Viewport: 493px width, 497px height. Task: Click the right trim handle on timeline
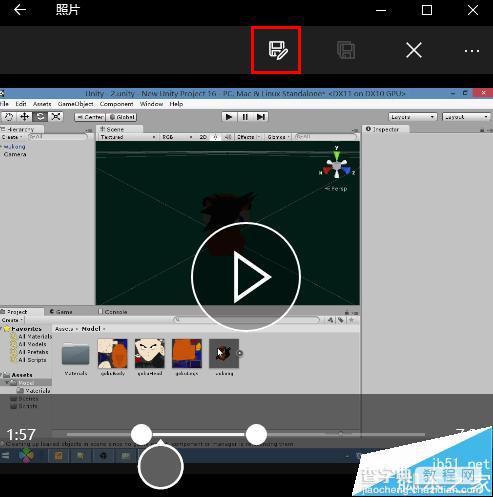click(x=256, y=434)
